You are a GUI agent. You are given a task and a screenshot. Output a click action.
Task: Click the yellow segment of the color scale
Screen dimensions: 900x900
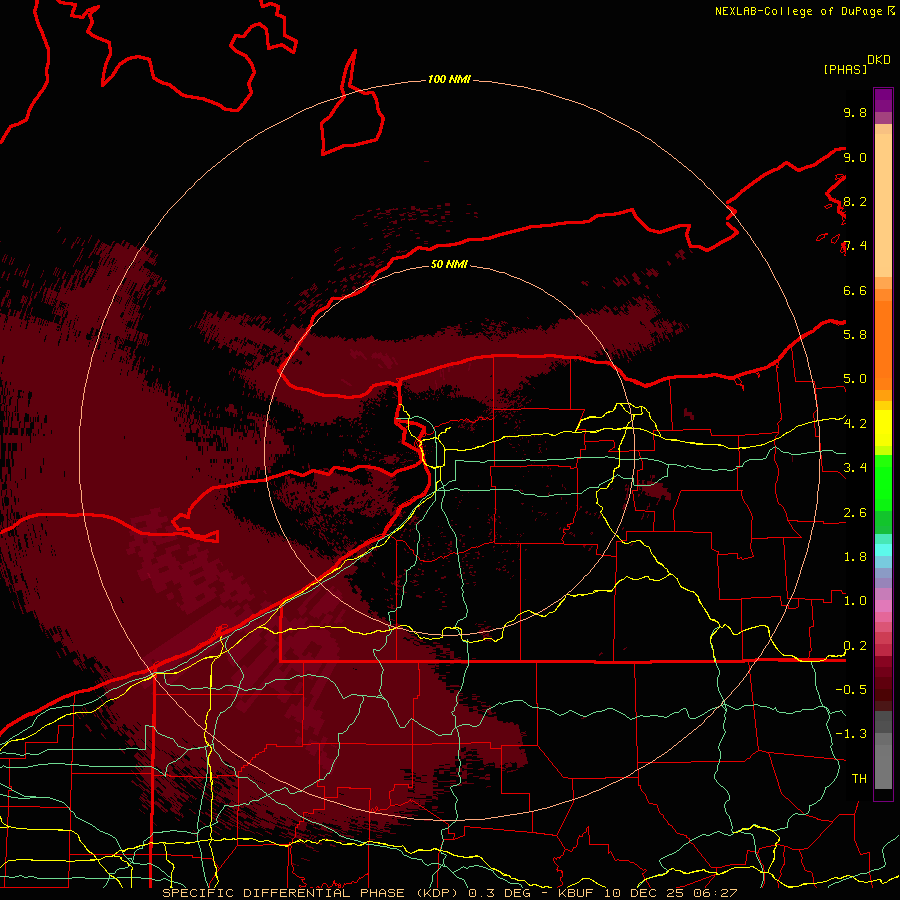883,428
